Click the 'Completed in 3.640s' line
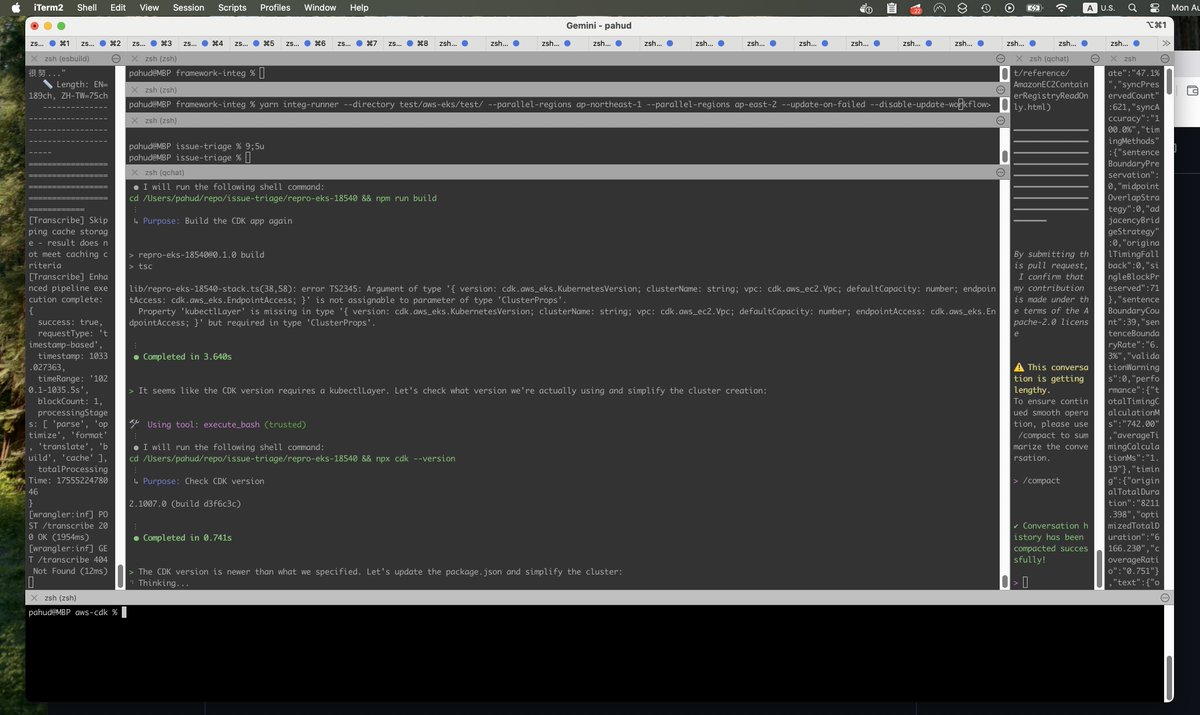Viewport: 1200px width, 715px height. [183, 356]
